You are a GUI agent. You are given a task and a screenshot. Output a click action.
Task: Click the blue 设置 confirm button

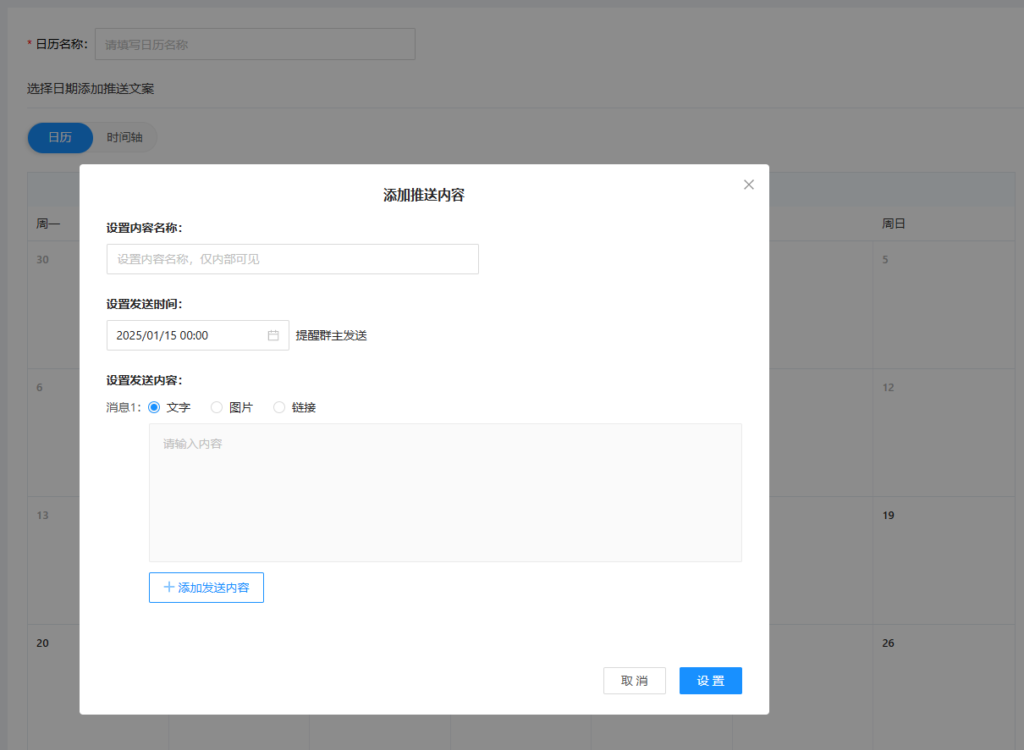(710, 681)
